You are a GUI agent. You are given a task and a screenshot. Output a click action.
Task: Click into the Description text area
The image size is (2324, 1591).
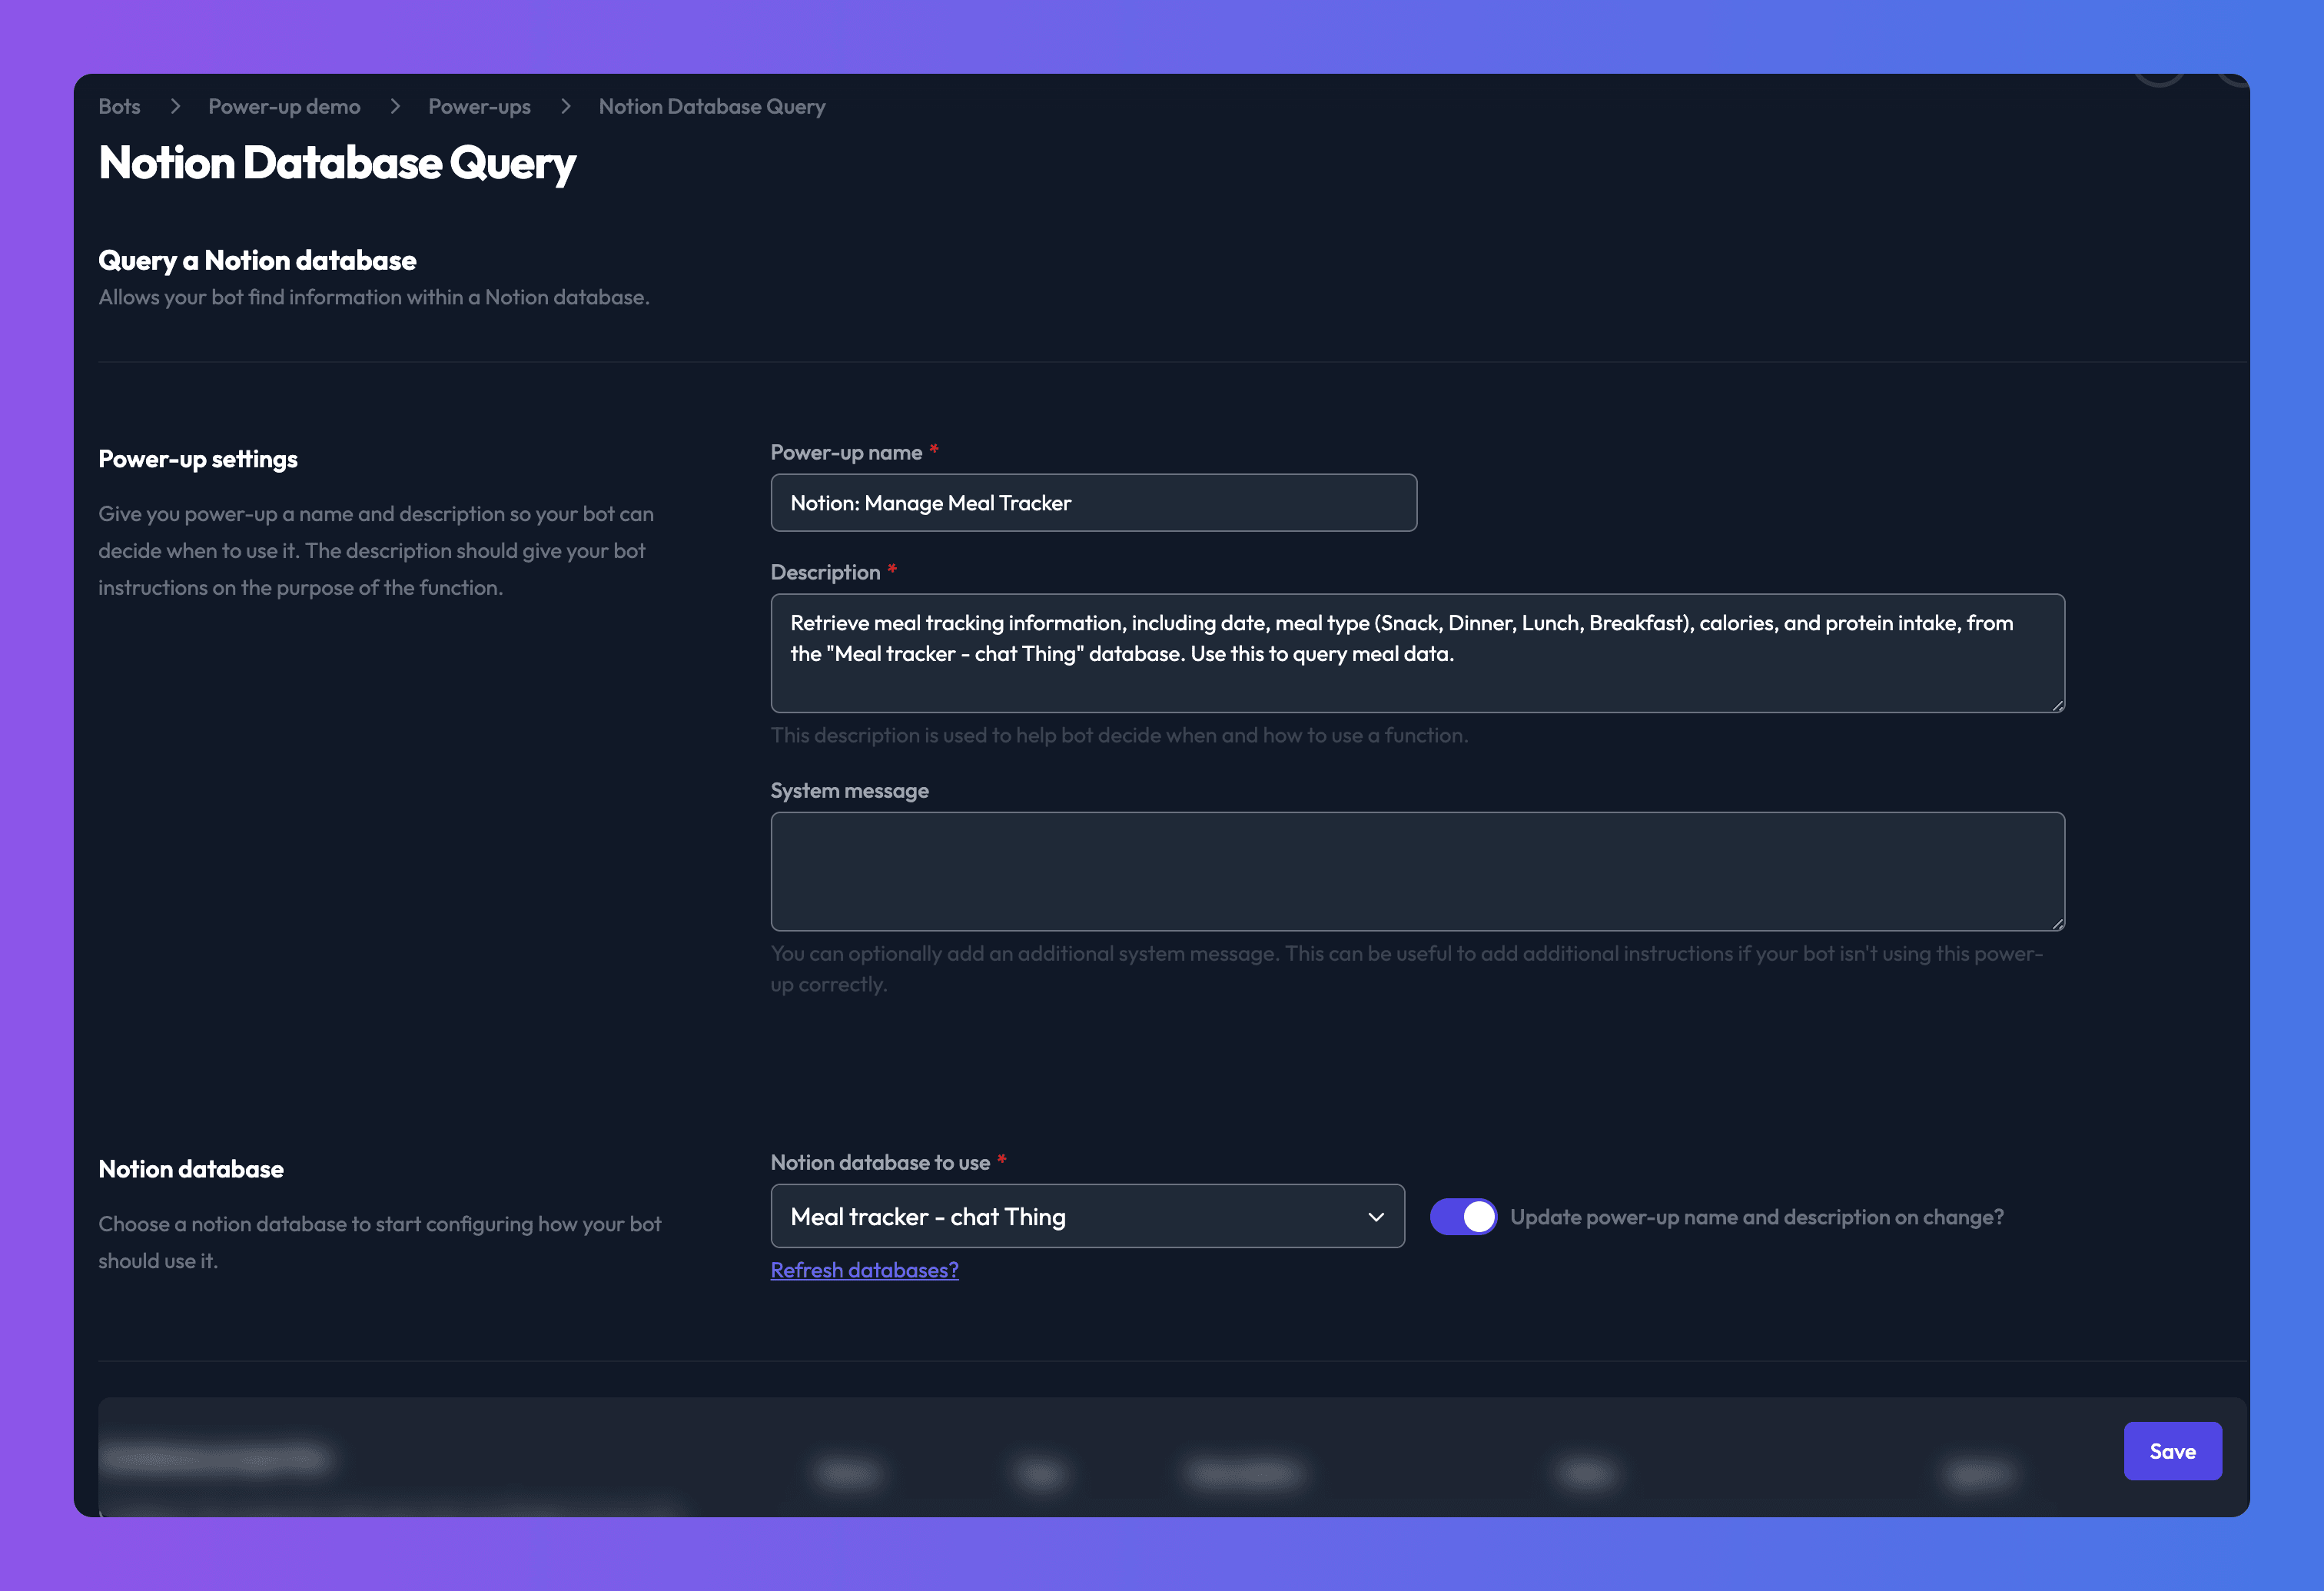tap(1417, 653)
